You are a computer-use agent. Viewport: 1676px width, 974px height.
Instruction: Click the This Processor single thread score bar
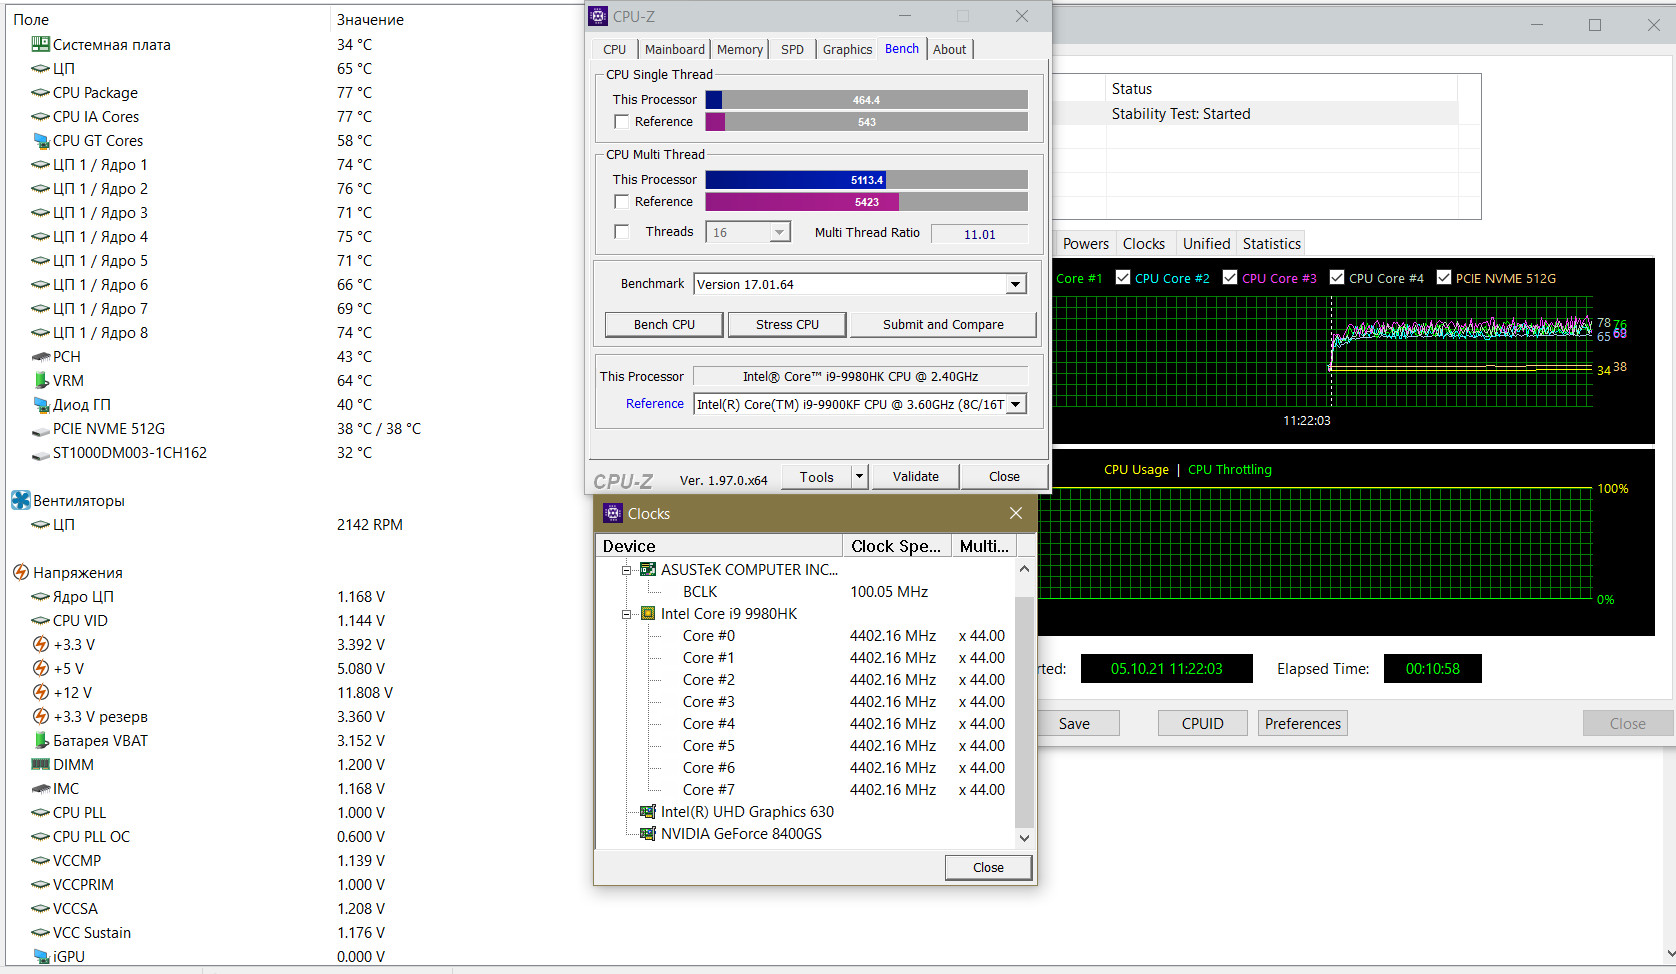[866, 100]
